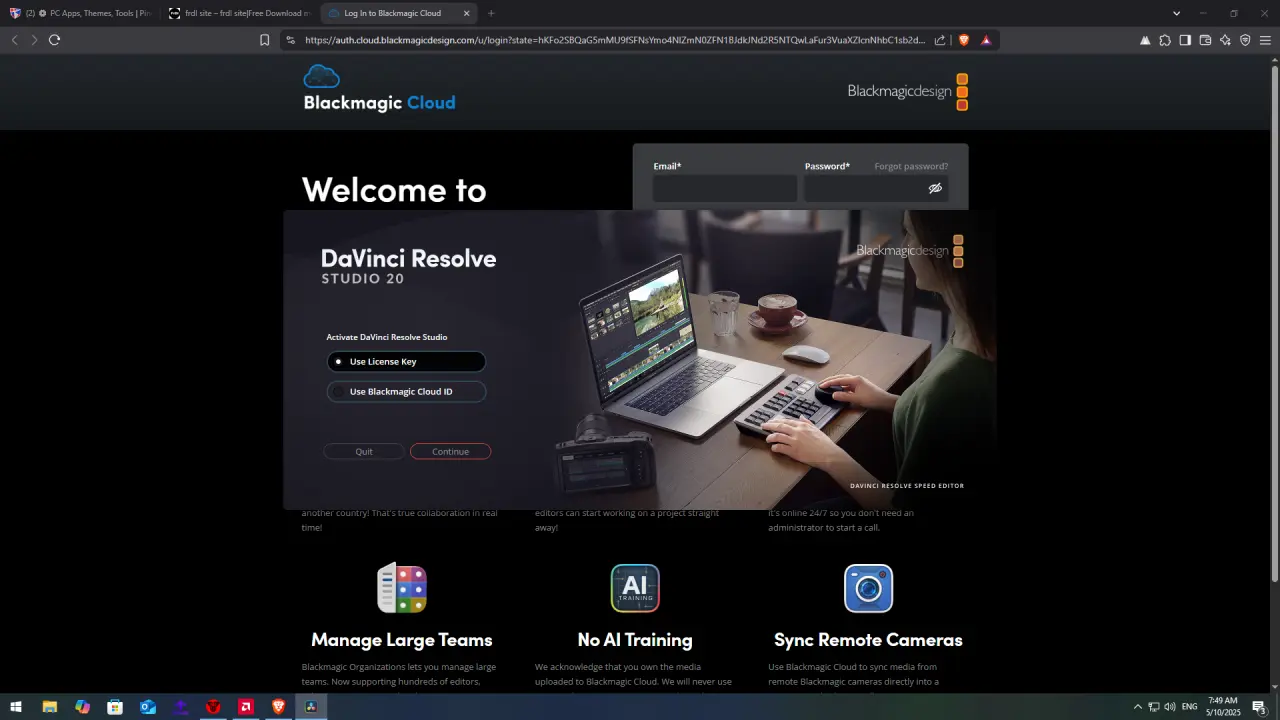Click the Sync Remote Cameras heading
This screenshot has height=720, width=1280.
pyautogui.click(x=868, y=640)
